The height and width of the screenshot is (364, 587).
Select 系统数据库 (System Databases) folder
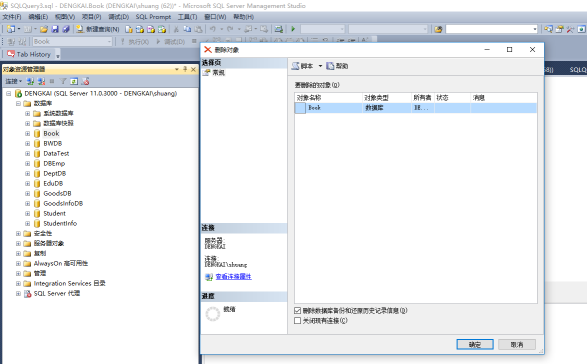pos(58,113)
